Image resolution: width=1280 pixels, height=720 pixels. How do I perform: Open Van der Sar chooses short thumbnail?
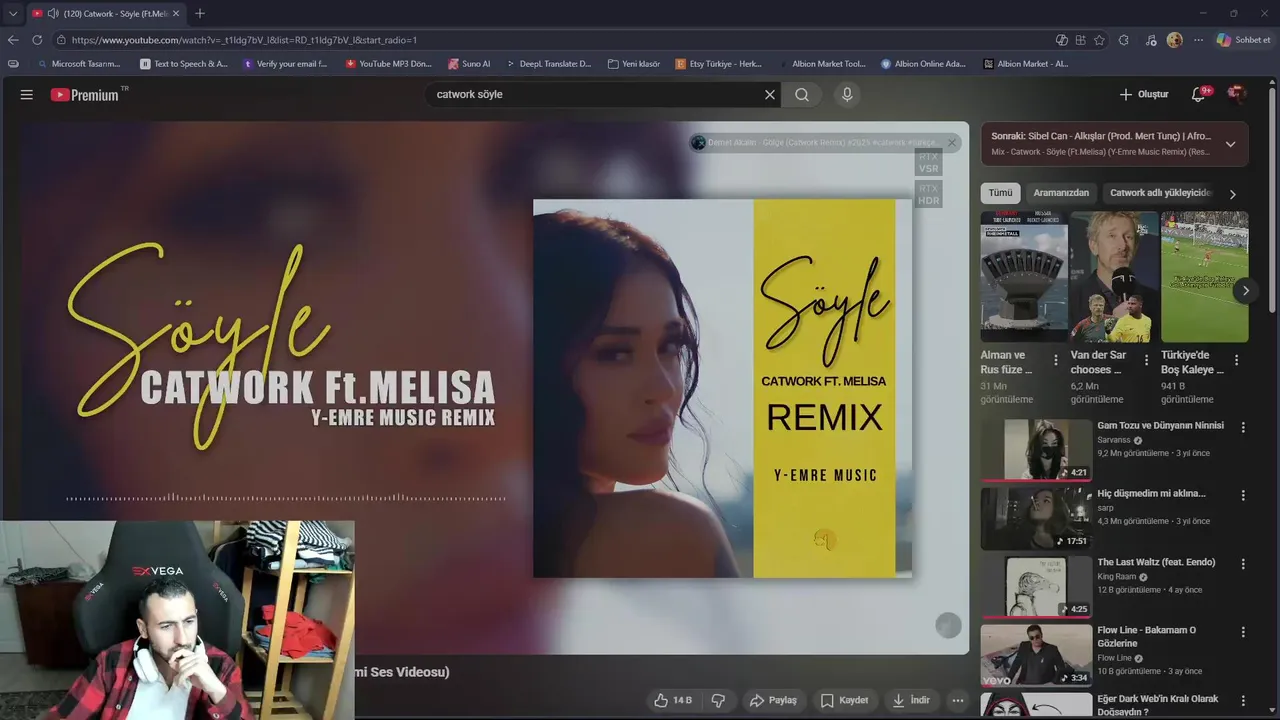click(x=1113, y=277)
